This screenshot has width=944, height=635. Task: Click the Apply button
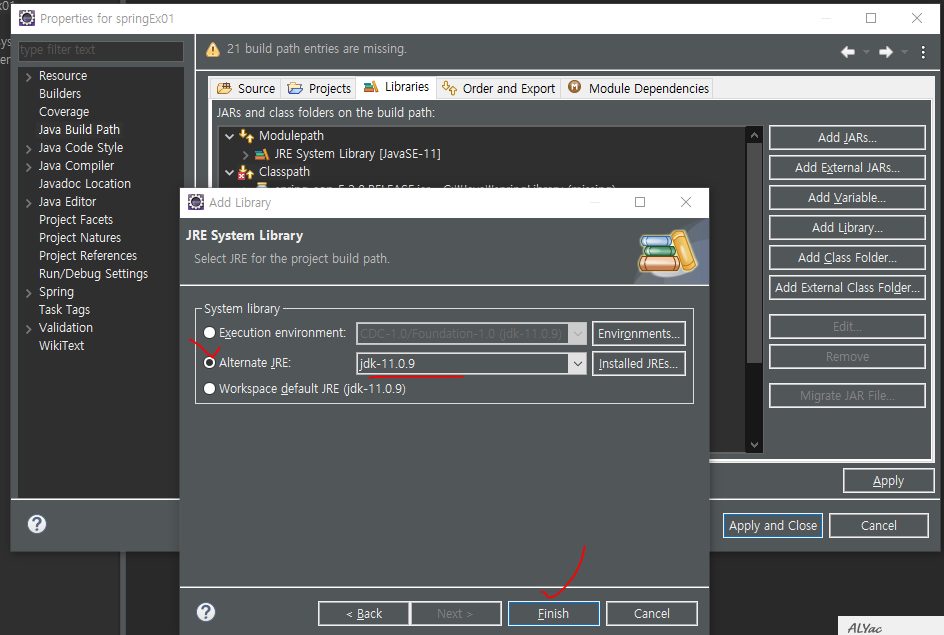click(x=888, y=481)
